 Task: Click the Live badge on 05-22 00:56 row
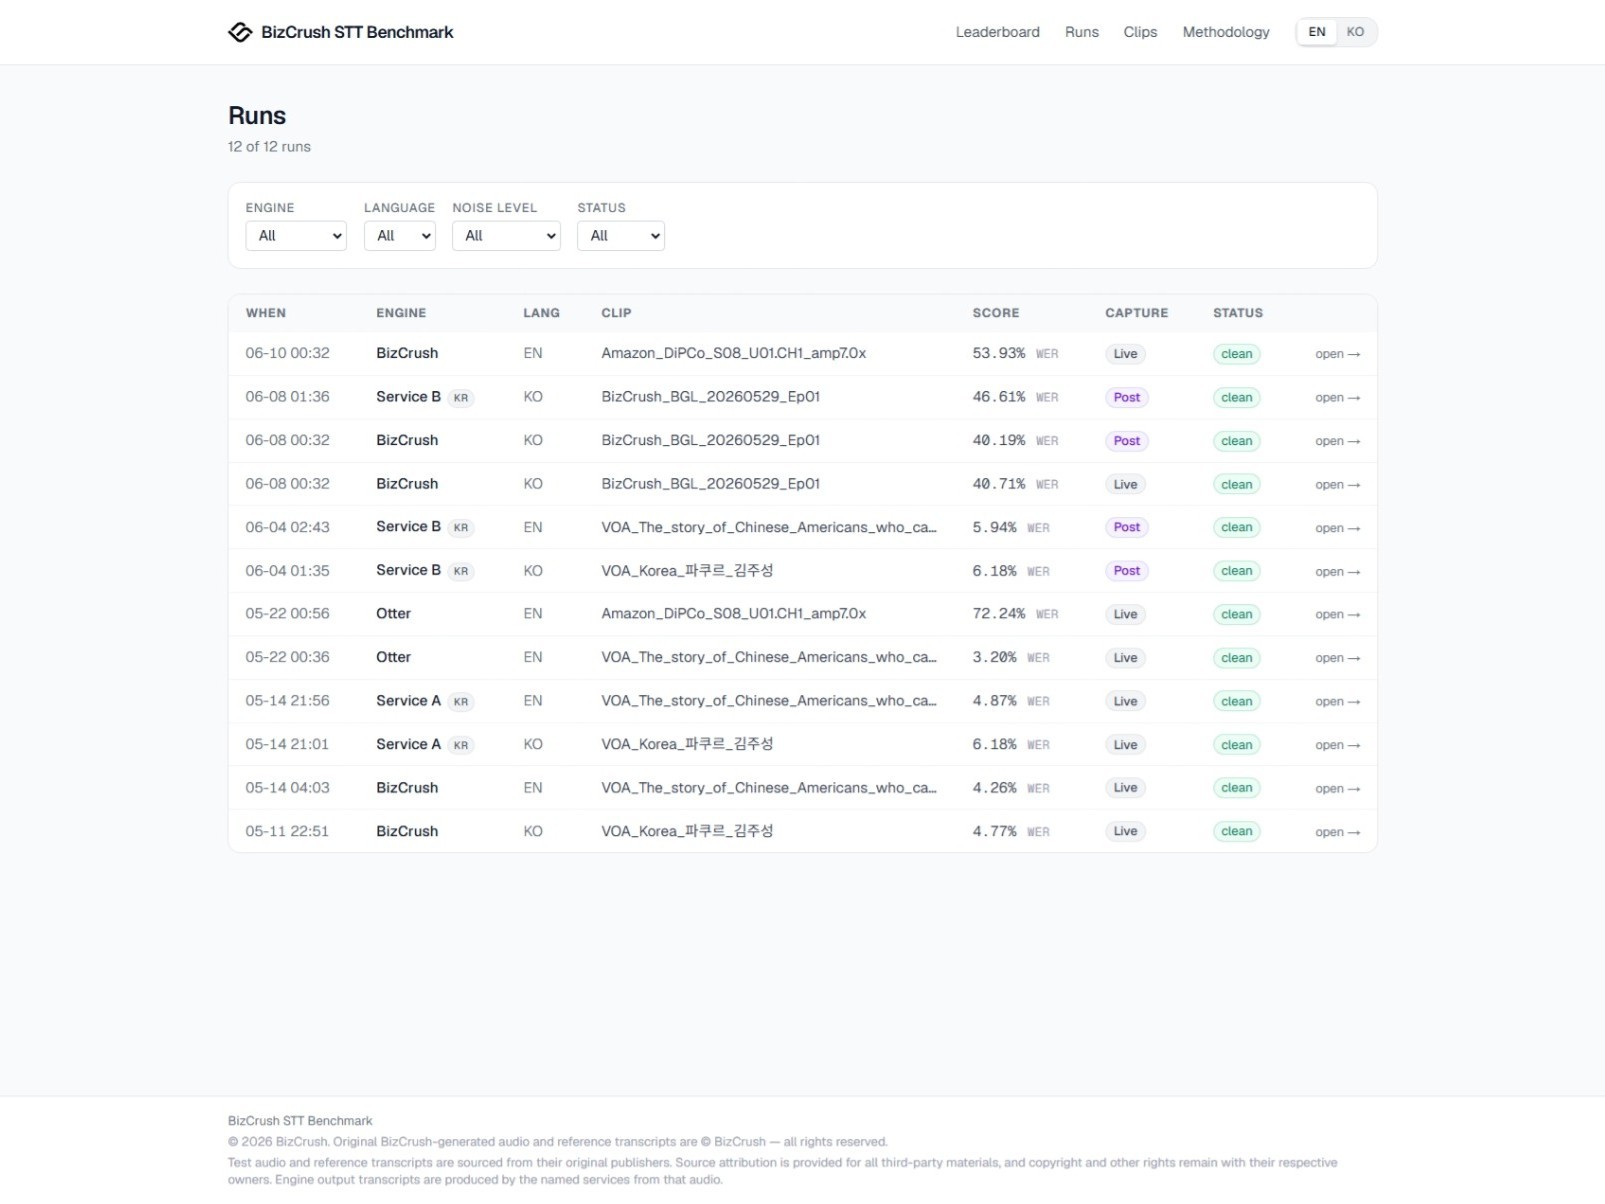[1126, 615]
